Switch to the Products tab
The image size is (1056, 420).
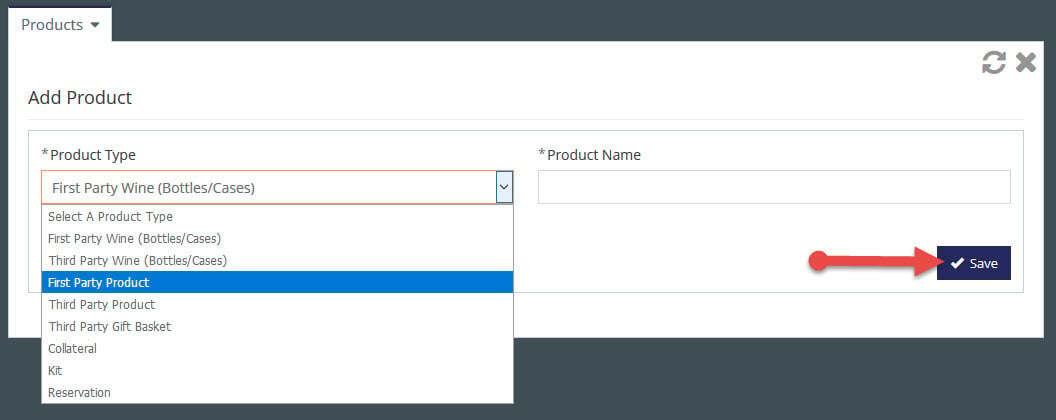[x=60, y=24]
